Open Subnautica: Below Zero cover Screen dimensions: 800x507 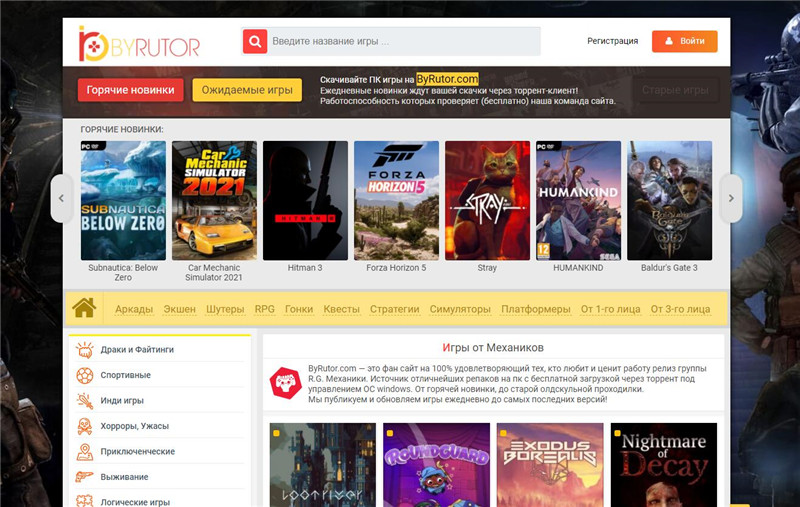pyautogui.click(x=123, y=200)
